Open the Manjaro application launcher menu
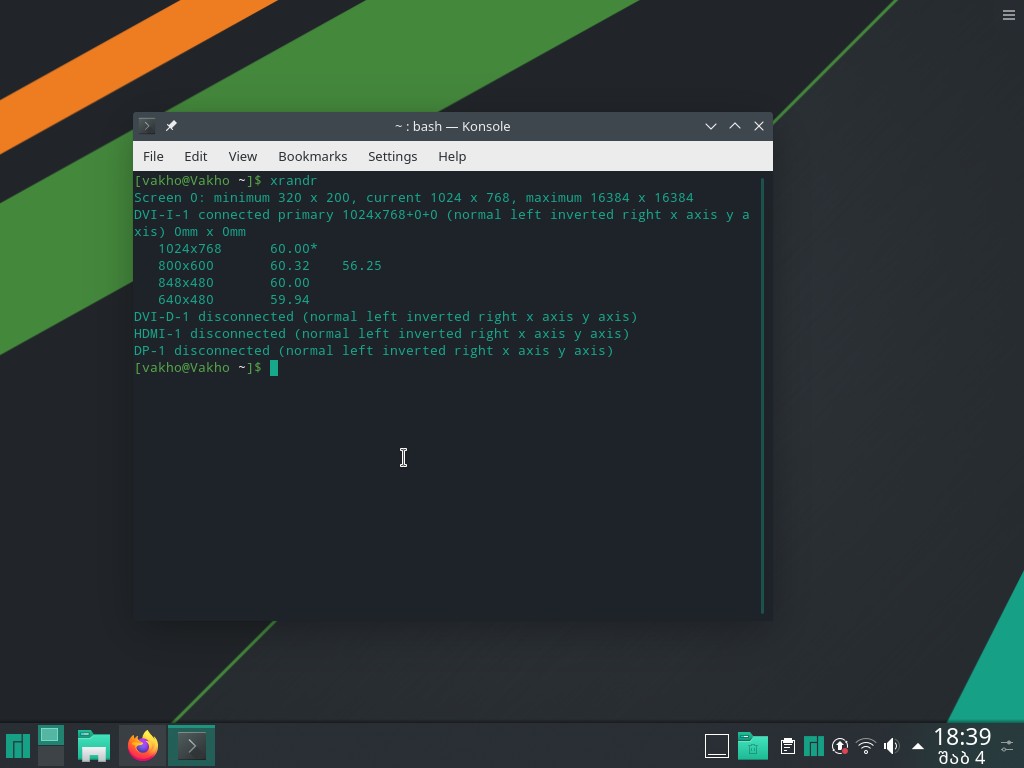Screen dimensions: 1024x768 click(18, 746)
